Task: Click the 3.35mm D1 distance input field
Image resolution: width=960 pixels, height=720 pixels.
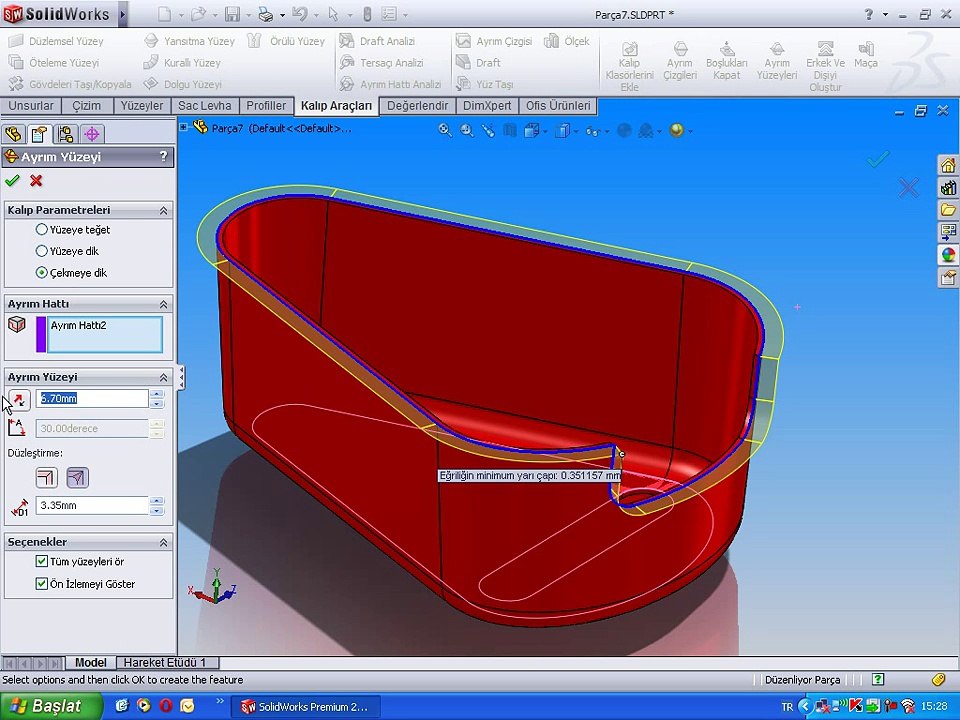Action: coord(92,506)
